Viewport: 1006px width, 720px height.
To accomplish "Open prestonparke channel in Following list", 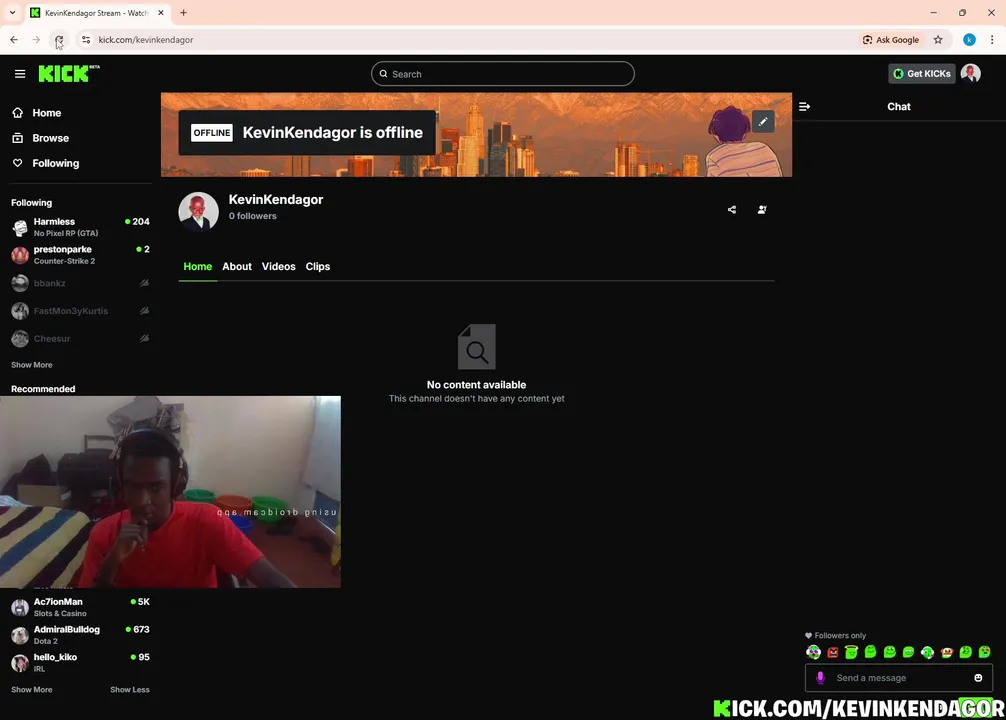I will coord(80,255).
